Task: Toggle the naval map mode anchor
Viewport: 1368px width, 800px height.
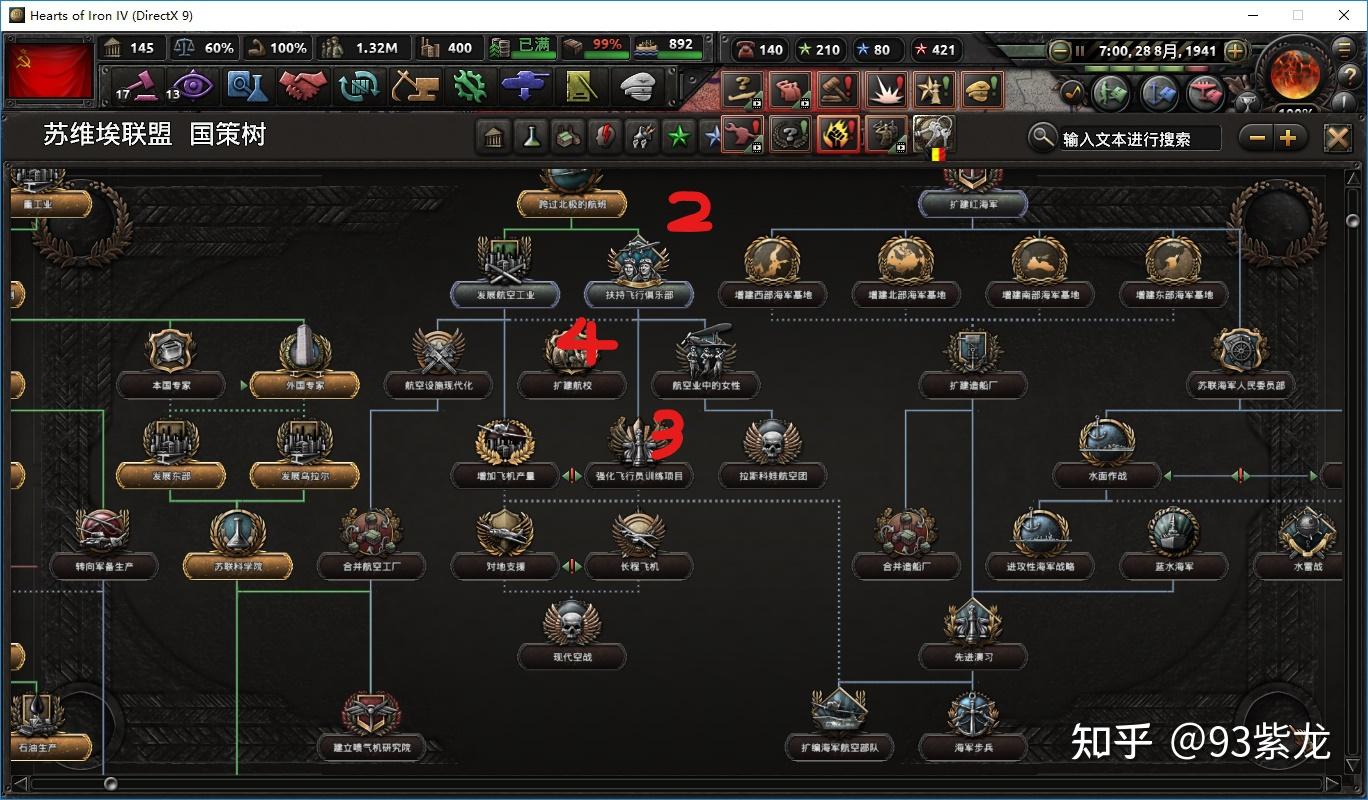Action: pyautogui.click(x=1159, y=93)
